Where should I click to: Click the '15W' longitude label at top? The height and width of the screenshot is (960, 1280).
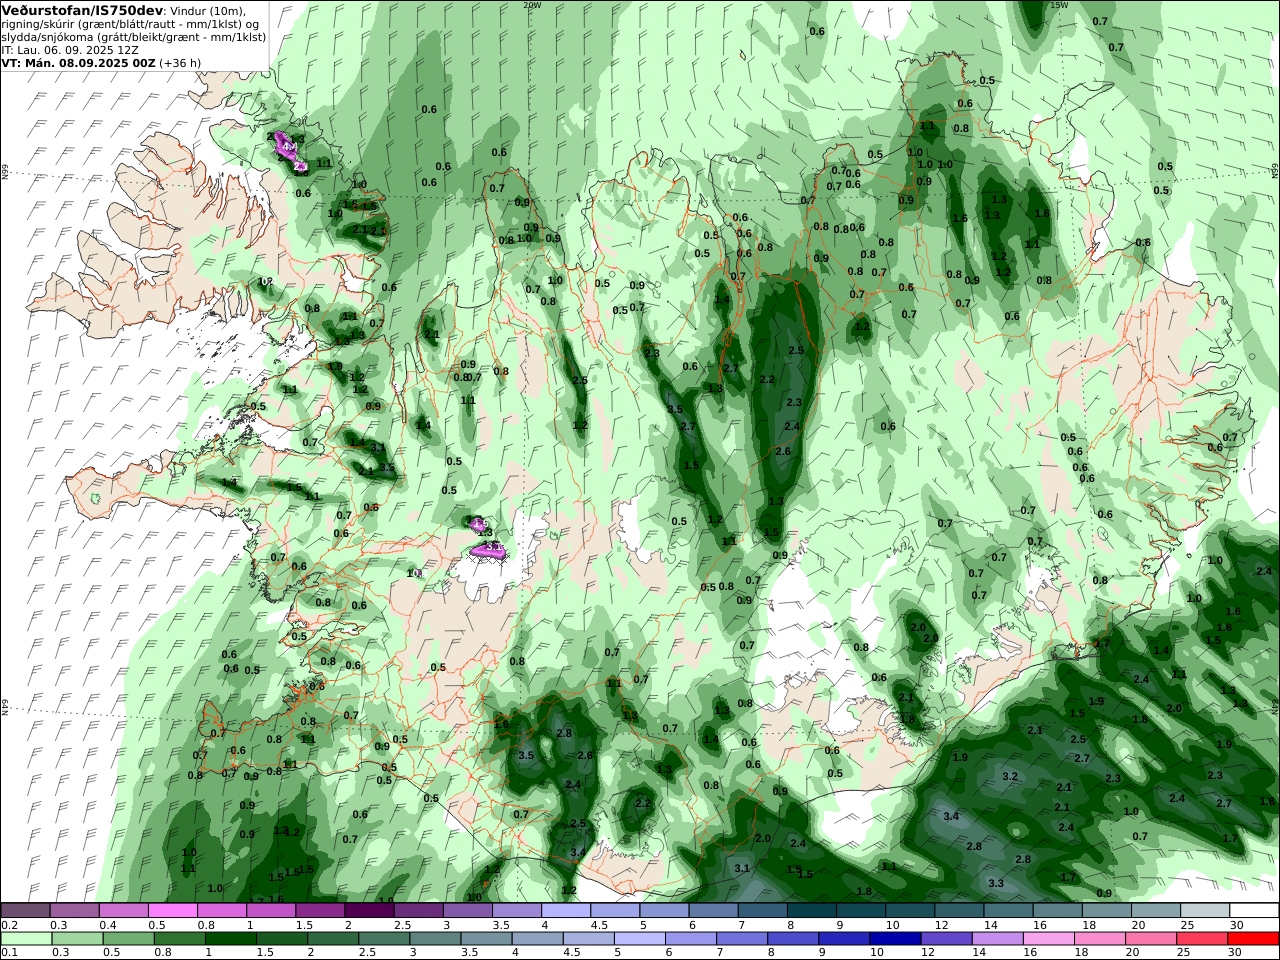point(1059,5)
